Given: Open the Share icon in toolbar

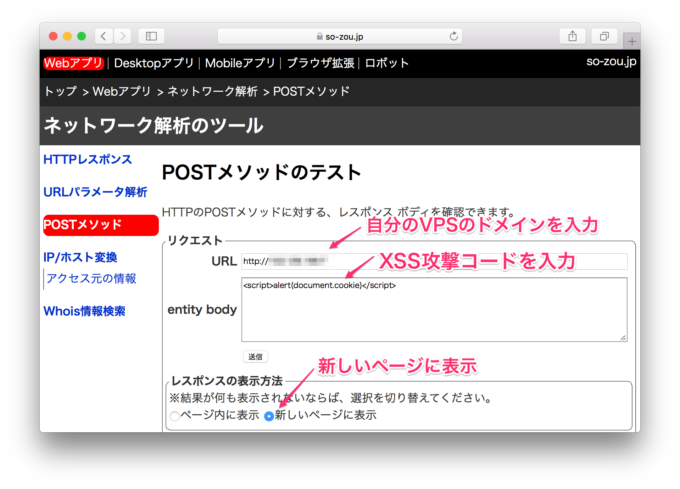Looking at the screenshot, I should (x=573, y=36).
